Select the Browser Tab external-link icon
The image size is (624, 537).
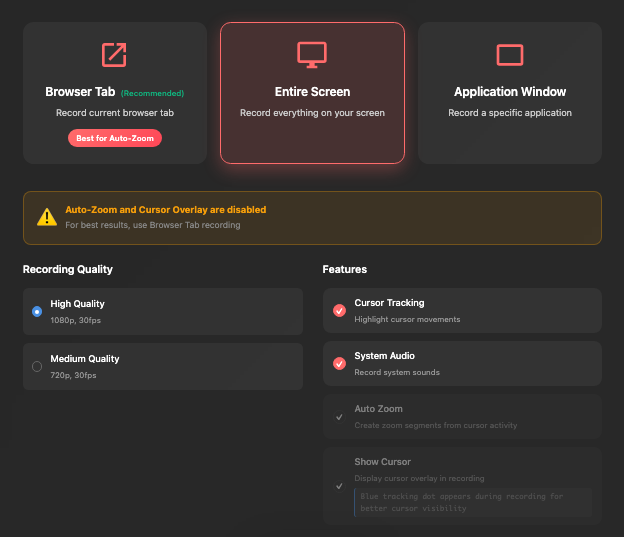coord(114,55)
